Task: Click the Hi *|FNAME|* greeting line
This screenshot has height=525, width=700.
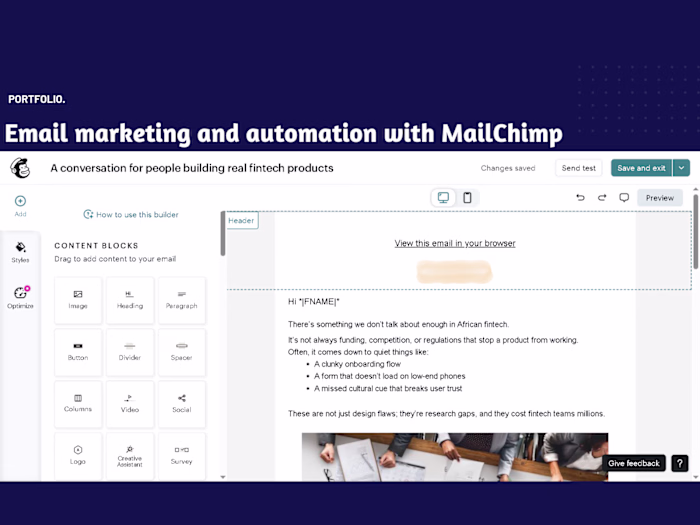Action: click(x=313, y=302)
